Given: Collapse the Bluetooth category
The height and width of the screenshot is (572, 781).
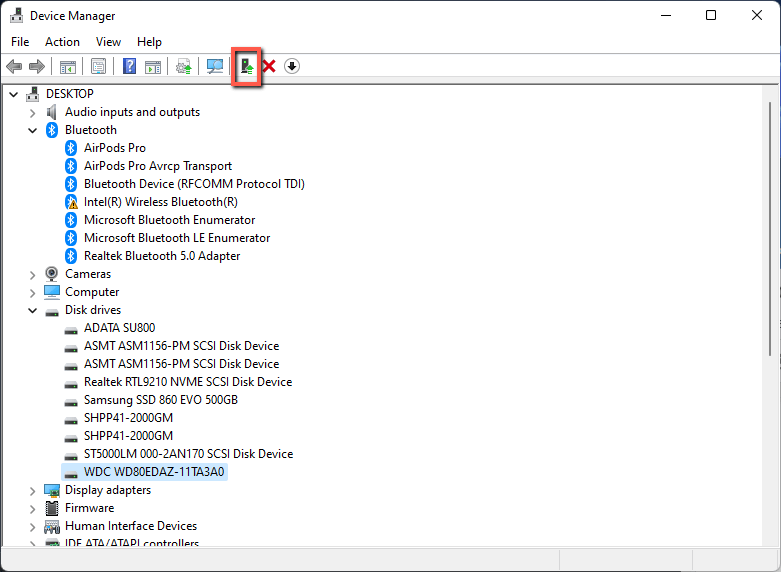Looking at the screenshot, I should click(32, 131).
